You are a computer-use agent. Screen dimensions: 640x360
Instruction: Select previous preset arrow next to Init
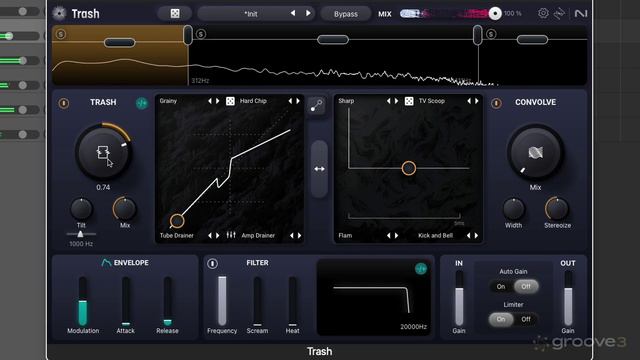click(293, 13)
